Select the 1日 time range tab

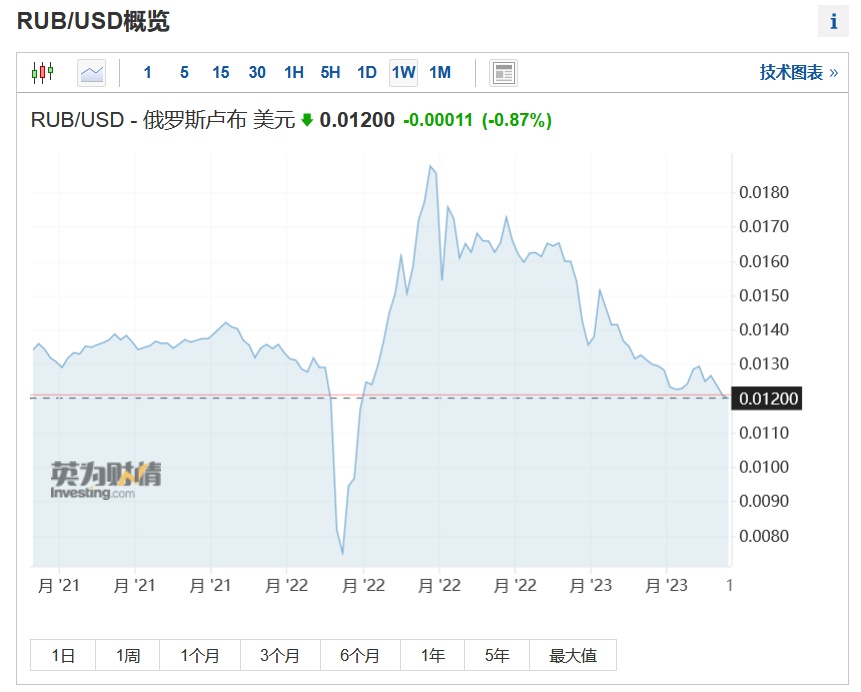pyautogui.click(x=63, y=655)
